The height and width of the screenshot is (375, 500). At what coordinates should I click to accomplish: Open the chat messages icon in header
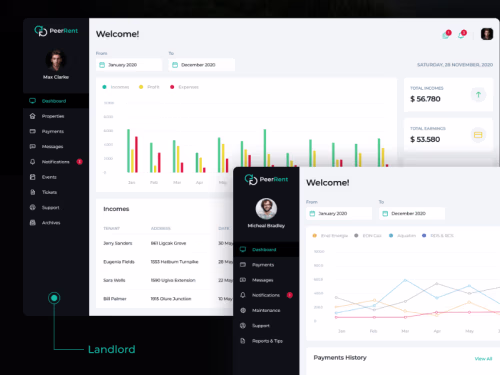(446, 35)
